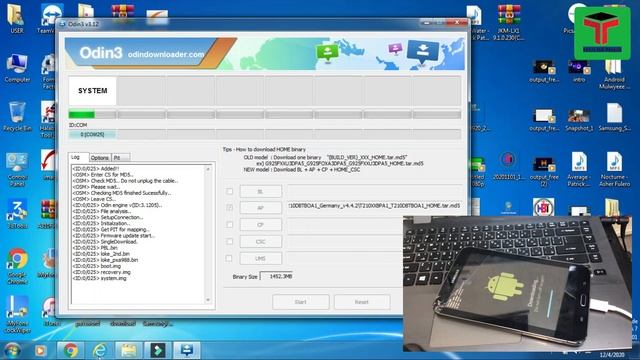This screenshot has height=360, width=640.
Task: Click the log scrollbar up arrow
Action: [x=208, y=169]
